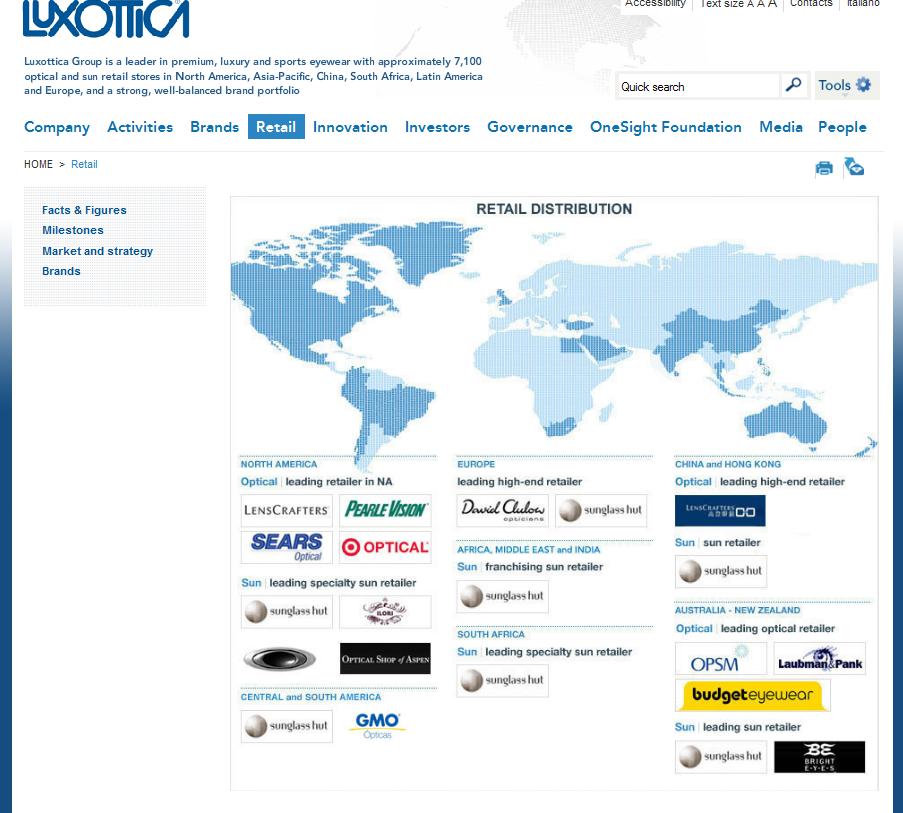Screen dimensions: 903x813
Task: Click the Target Optical logo
Action: [385, 547]
